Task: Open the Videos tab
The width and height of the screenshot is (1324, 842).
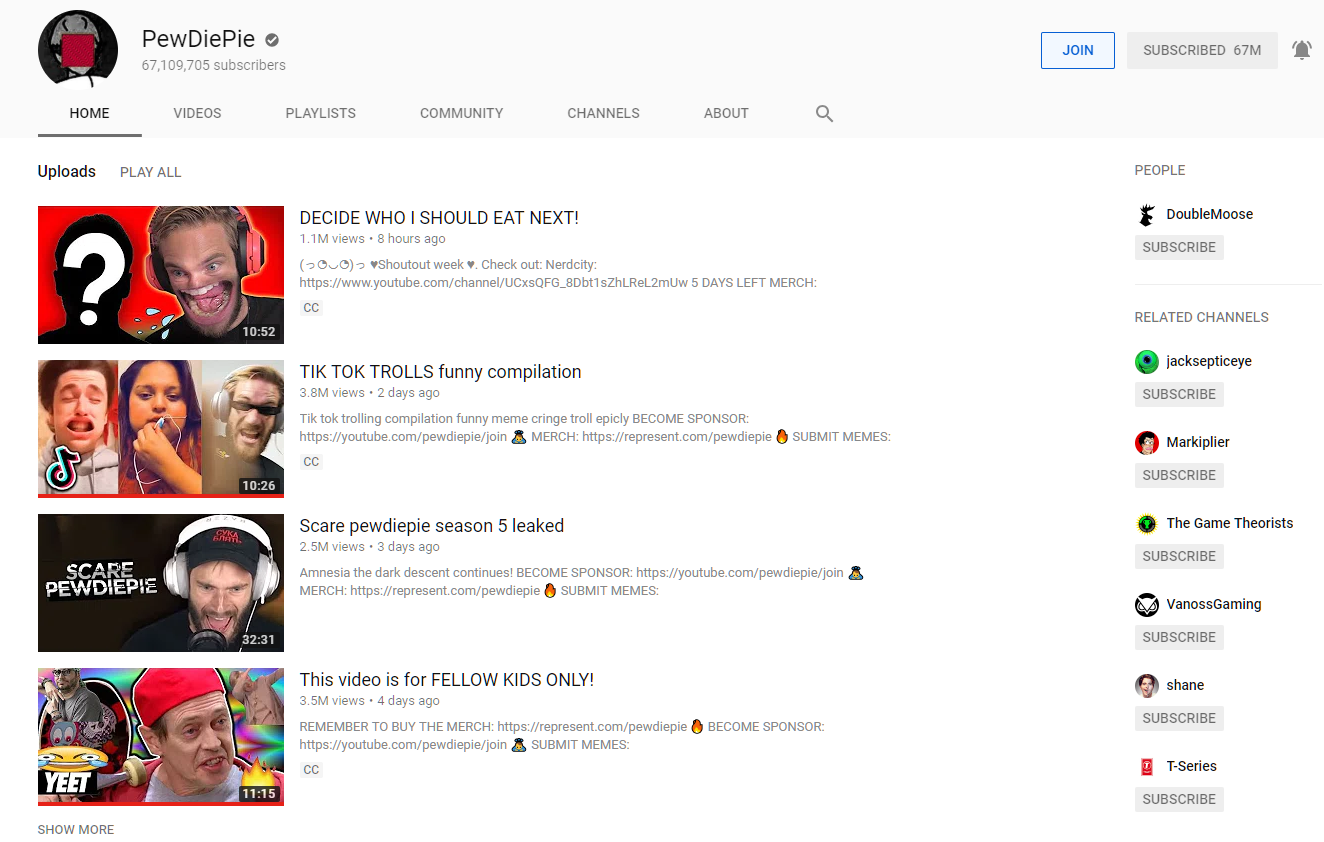Action: (197, 113)
